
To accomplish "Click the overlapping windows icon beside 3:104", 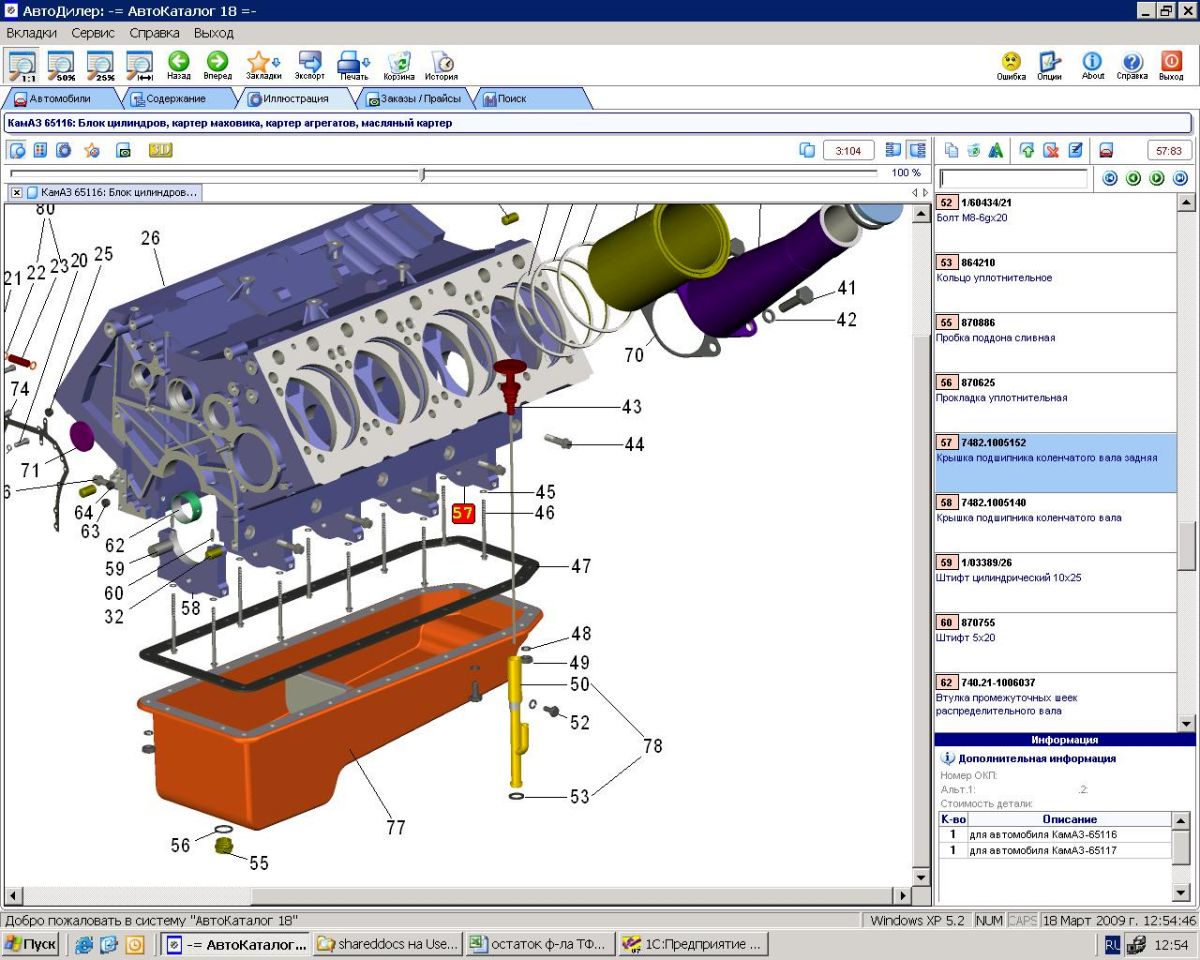I will [x=808, y=151].
